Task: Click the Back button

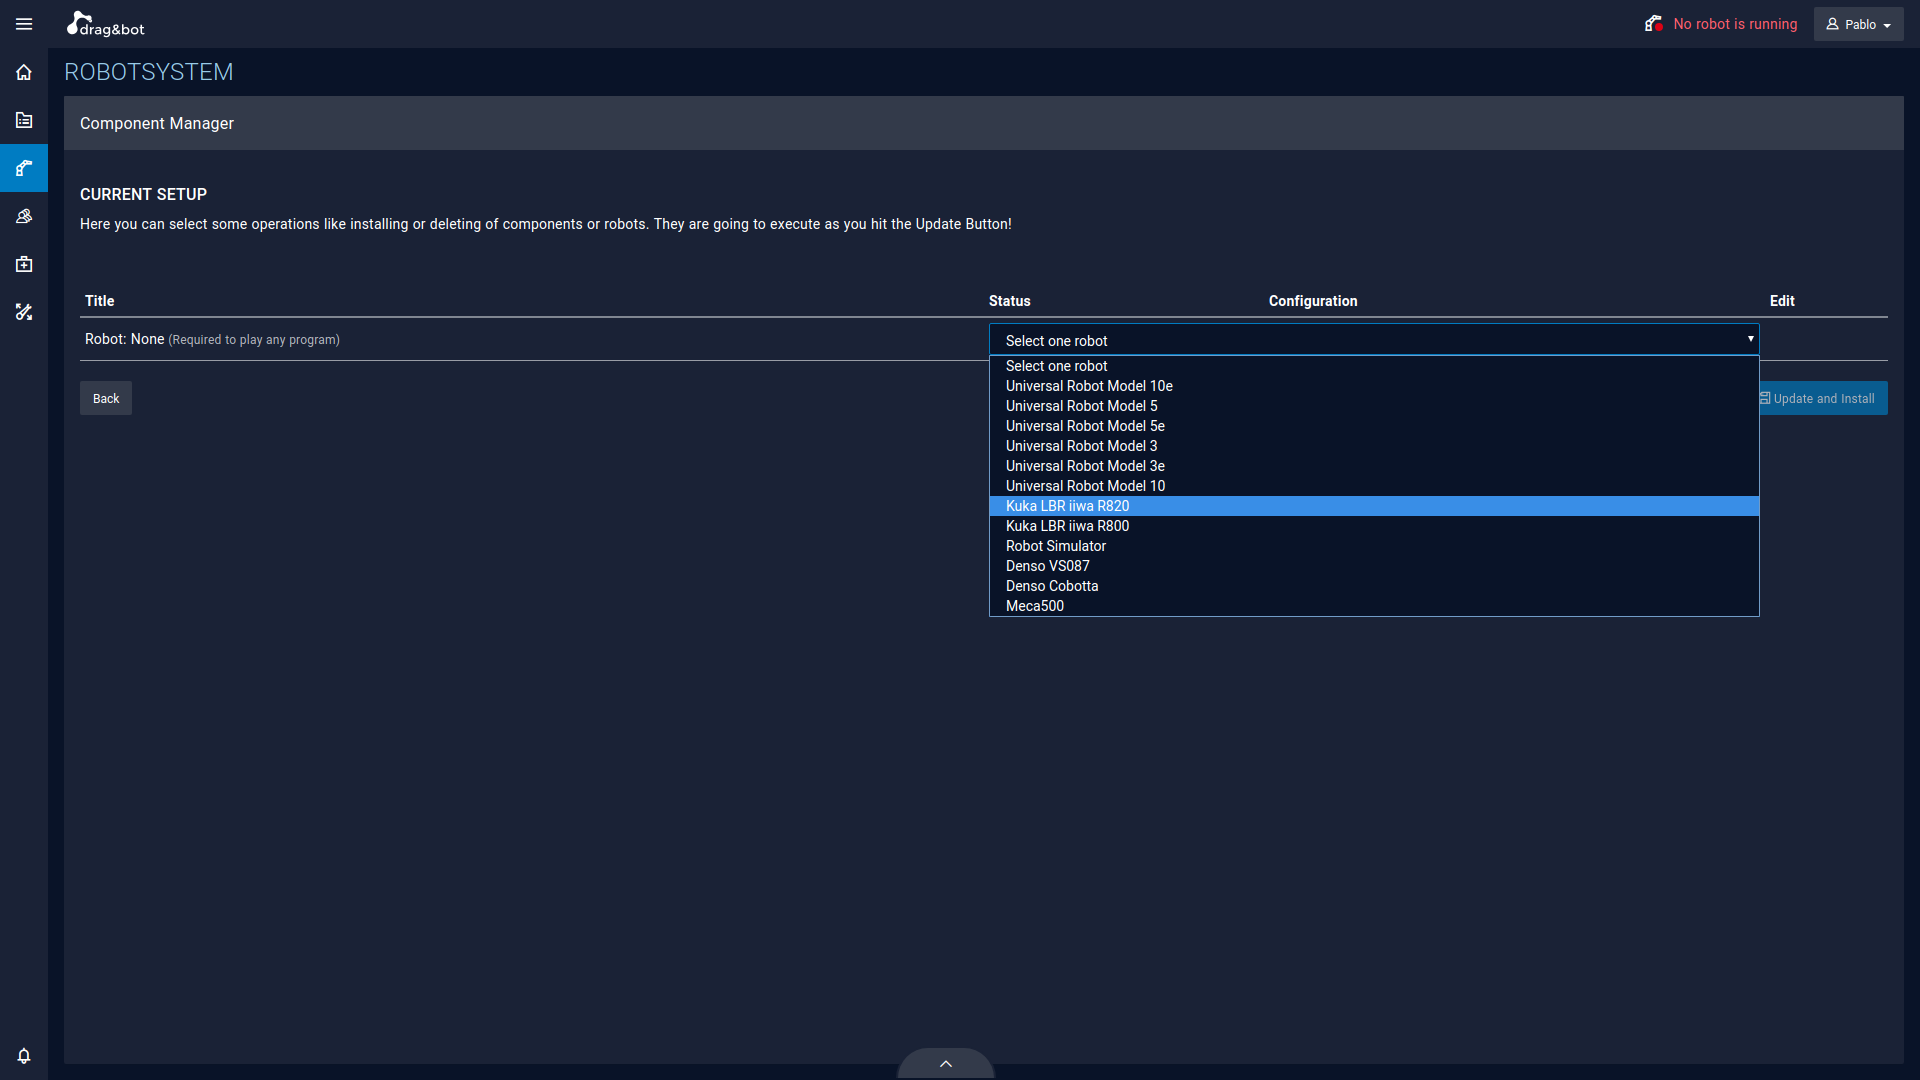Action: coord(104,398)
